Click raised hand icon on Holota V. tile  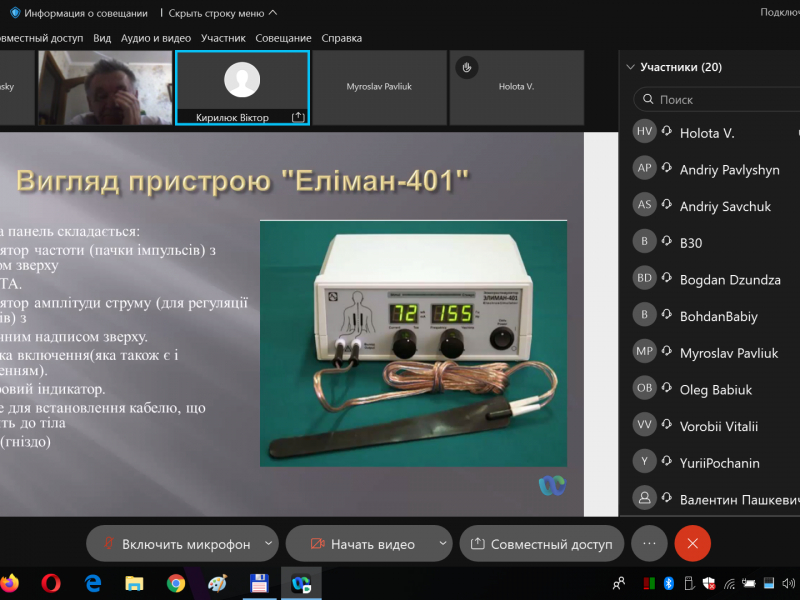[465, 67]
